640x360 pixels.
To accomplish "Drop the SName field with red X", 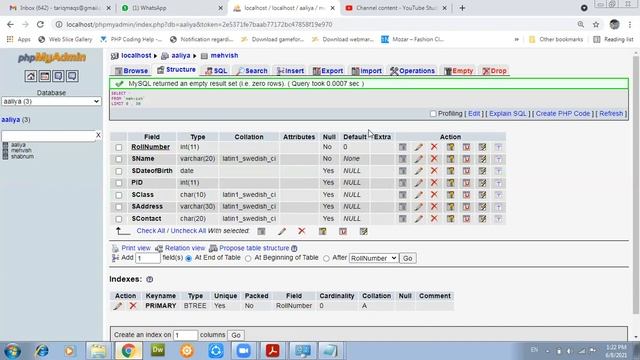I will click(434, 159).
